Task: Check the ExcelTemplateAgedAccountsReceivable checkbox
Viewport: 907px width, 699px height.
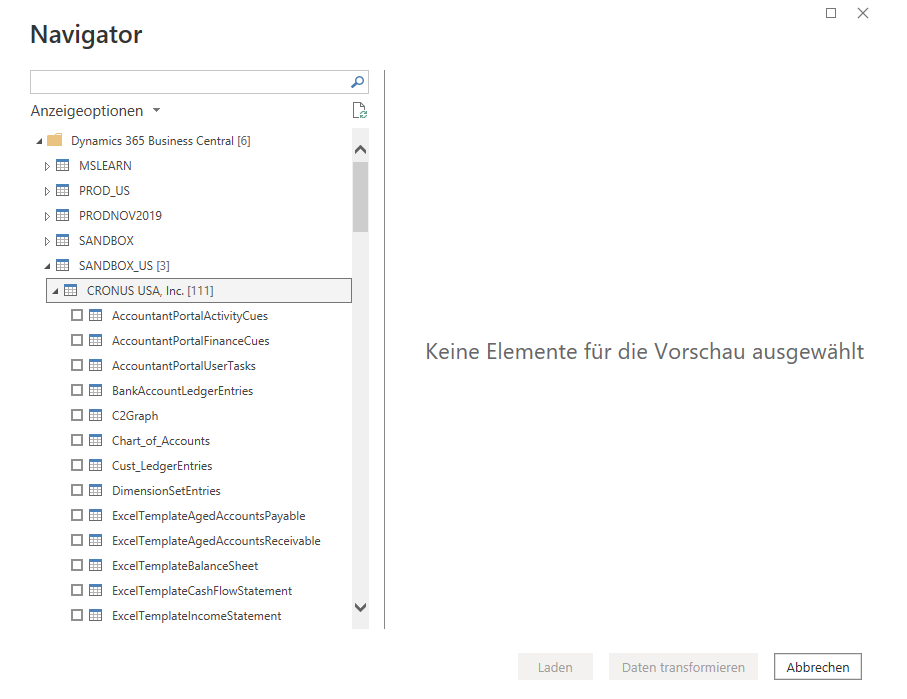Action: [x=77, y=540]
